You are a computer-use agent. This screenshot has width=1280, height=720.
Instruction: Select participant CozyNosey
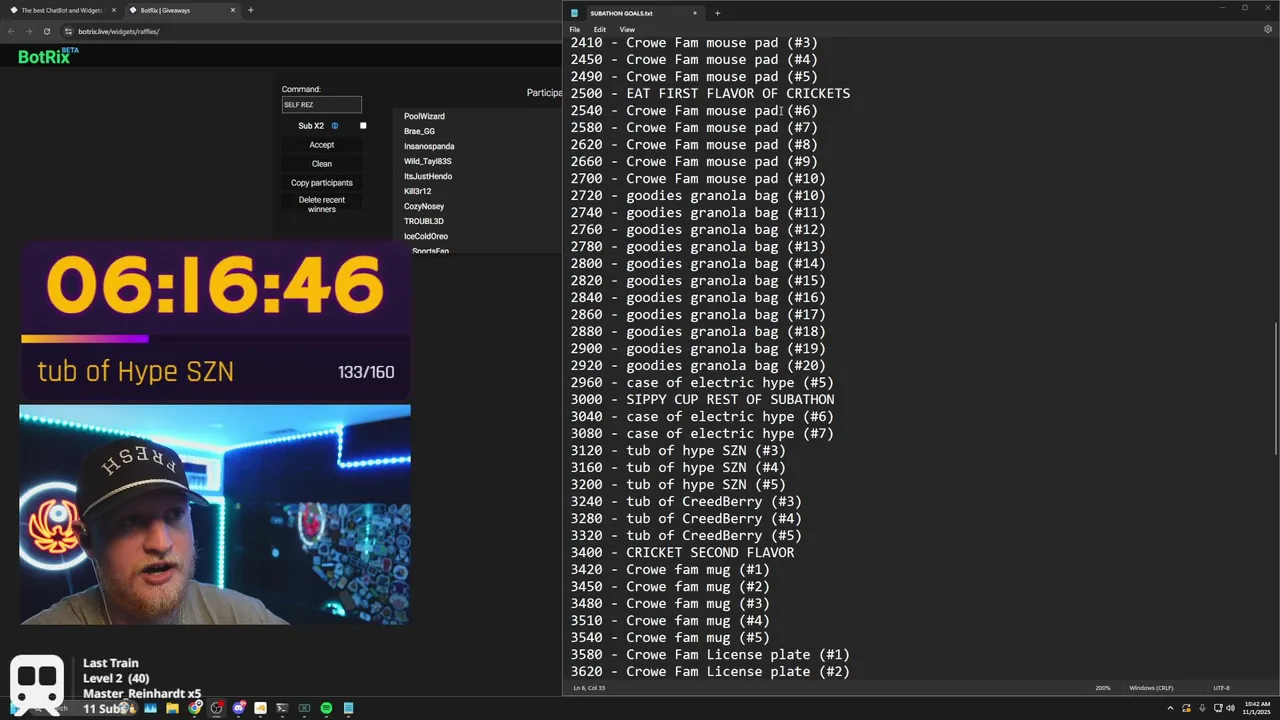click(424, 206)
